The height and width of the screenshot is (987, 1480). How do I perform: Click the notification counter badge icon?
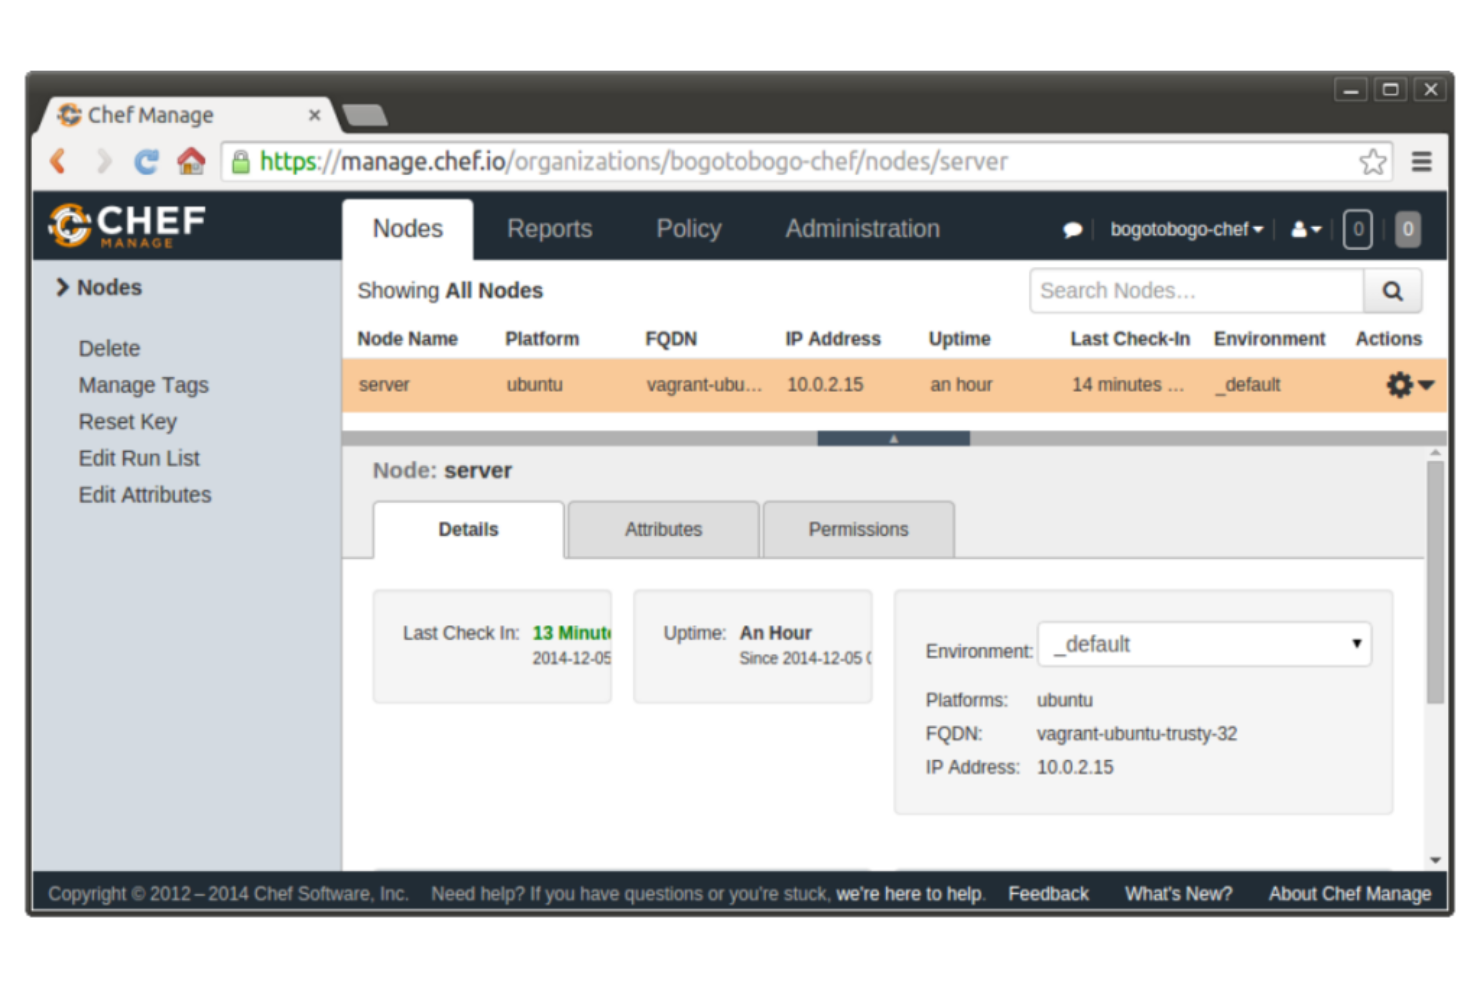click(x=1357, y=229)
